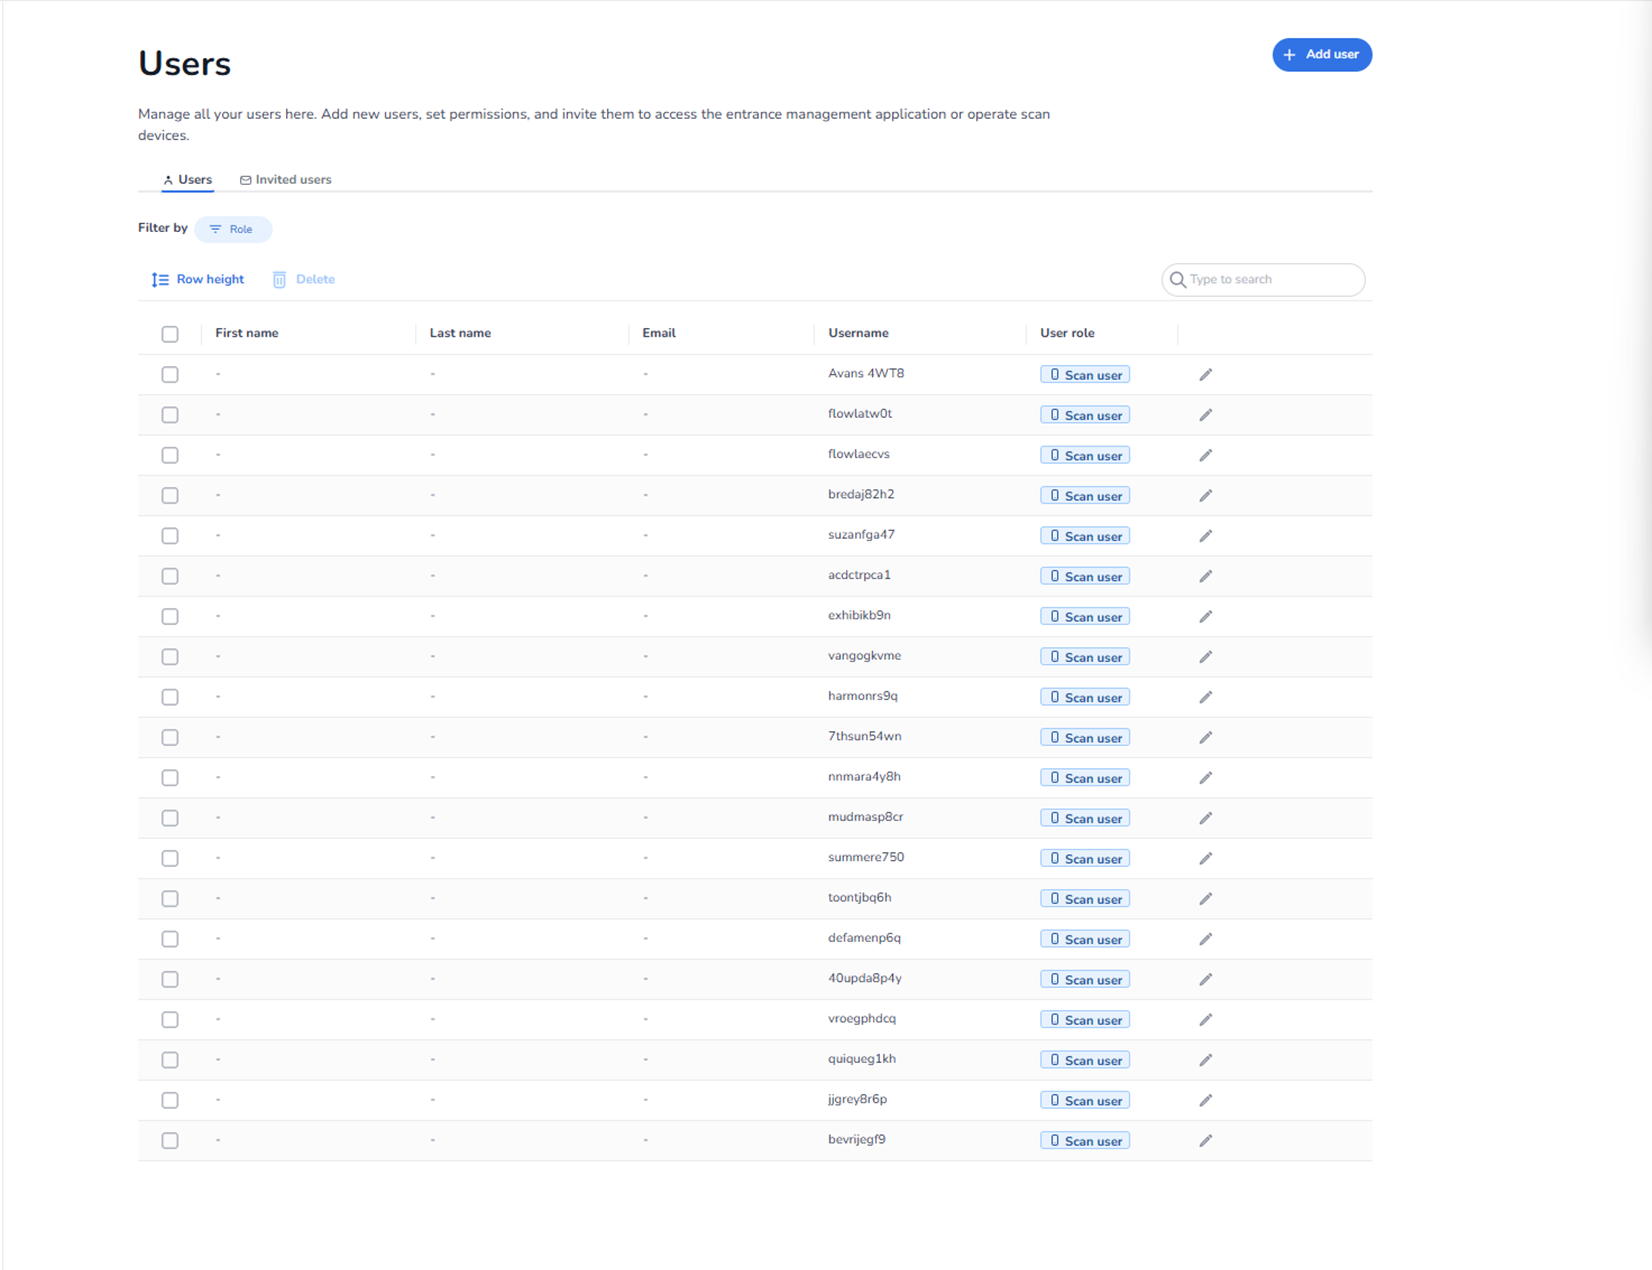Switch to the Invited users tab
The height and width of the screenshot is (1270, 1652).
[286, 180]
